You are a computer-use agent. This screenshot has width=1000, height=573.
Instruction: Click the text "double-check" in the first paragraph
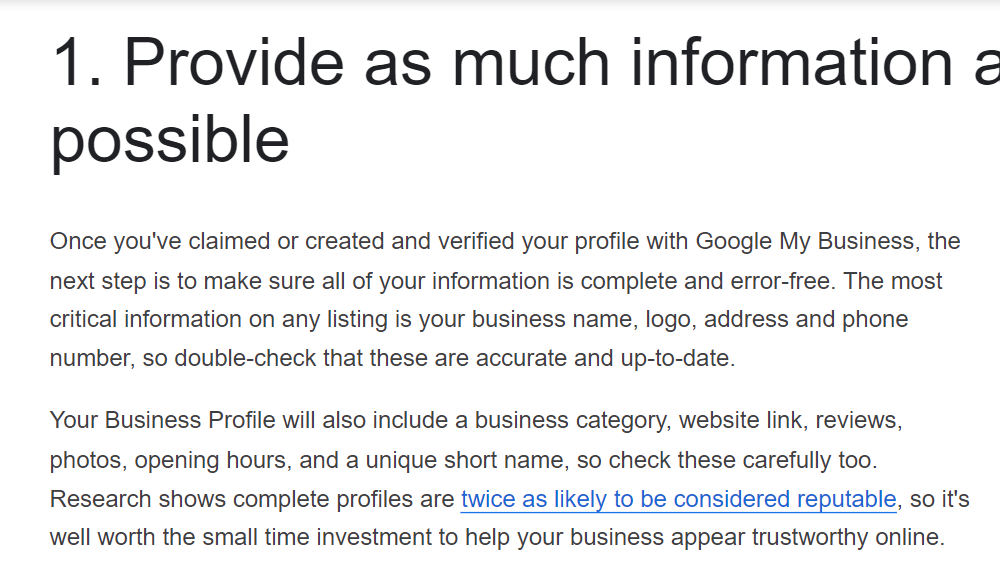point(238,358)
